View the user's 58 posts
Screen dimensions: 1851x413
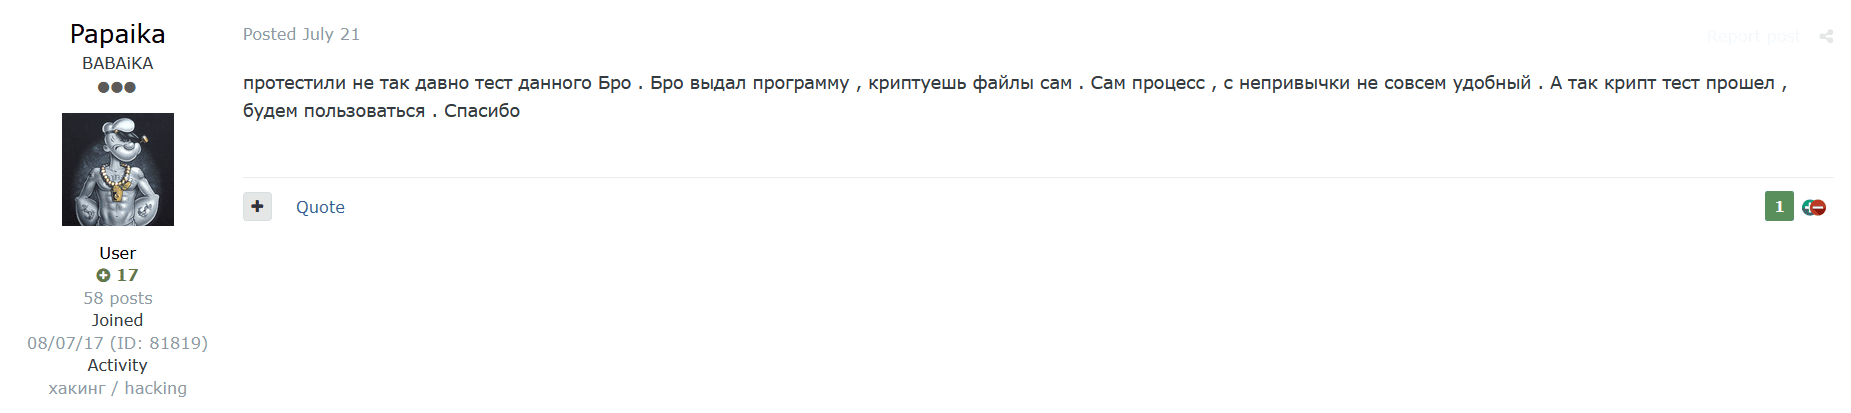tap(118, 298)
